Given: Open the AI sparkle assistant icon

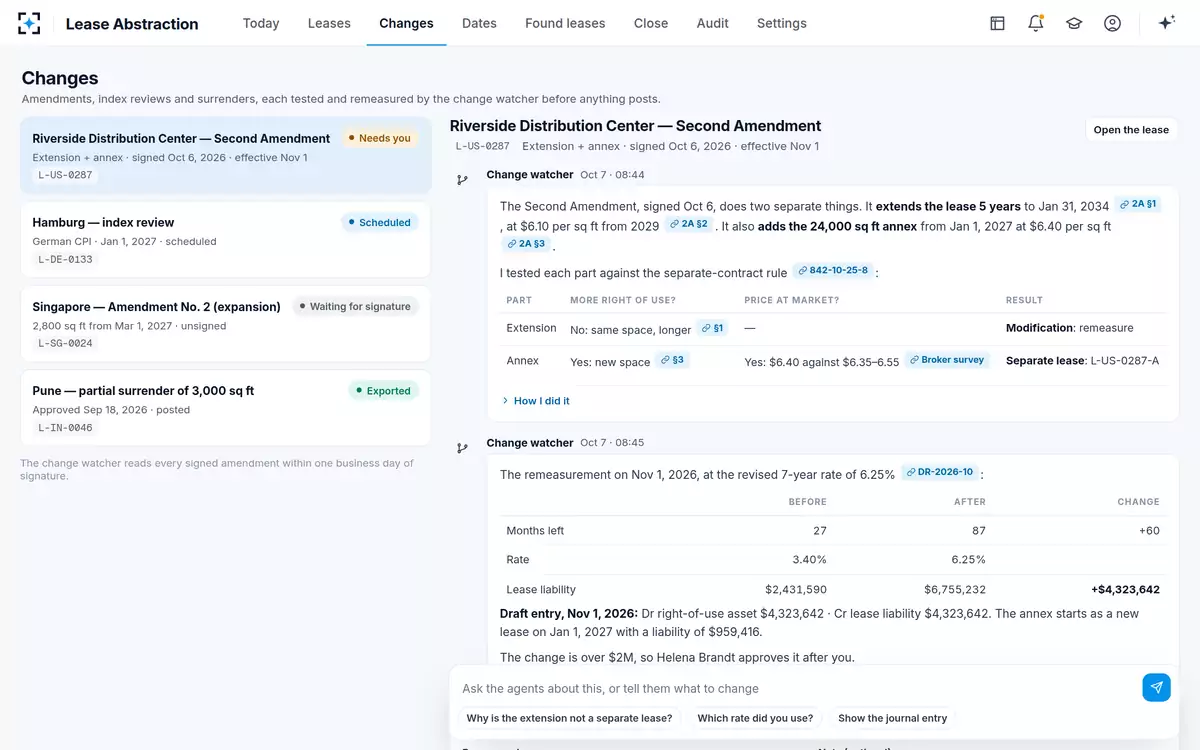Looking at the screenshot, I should [1166, 23].
